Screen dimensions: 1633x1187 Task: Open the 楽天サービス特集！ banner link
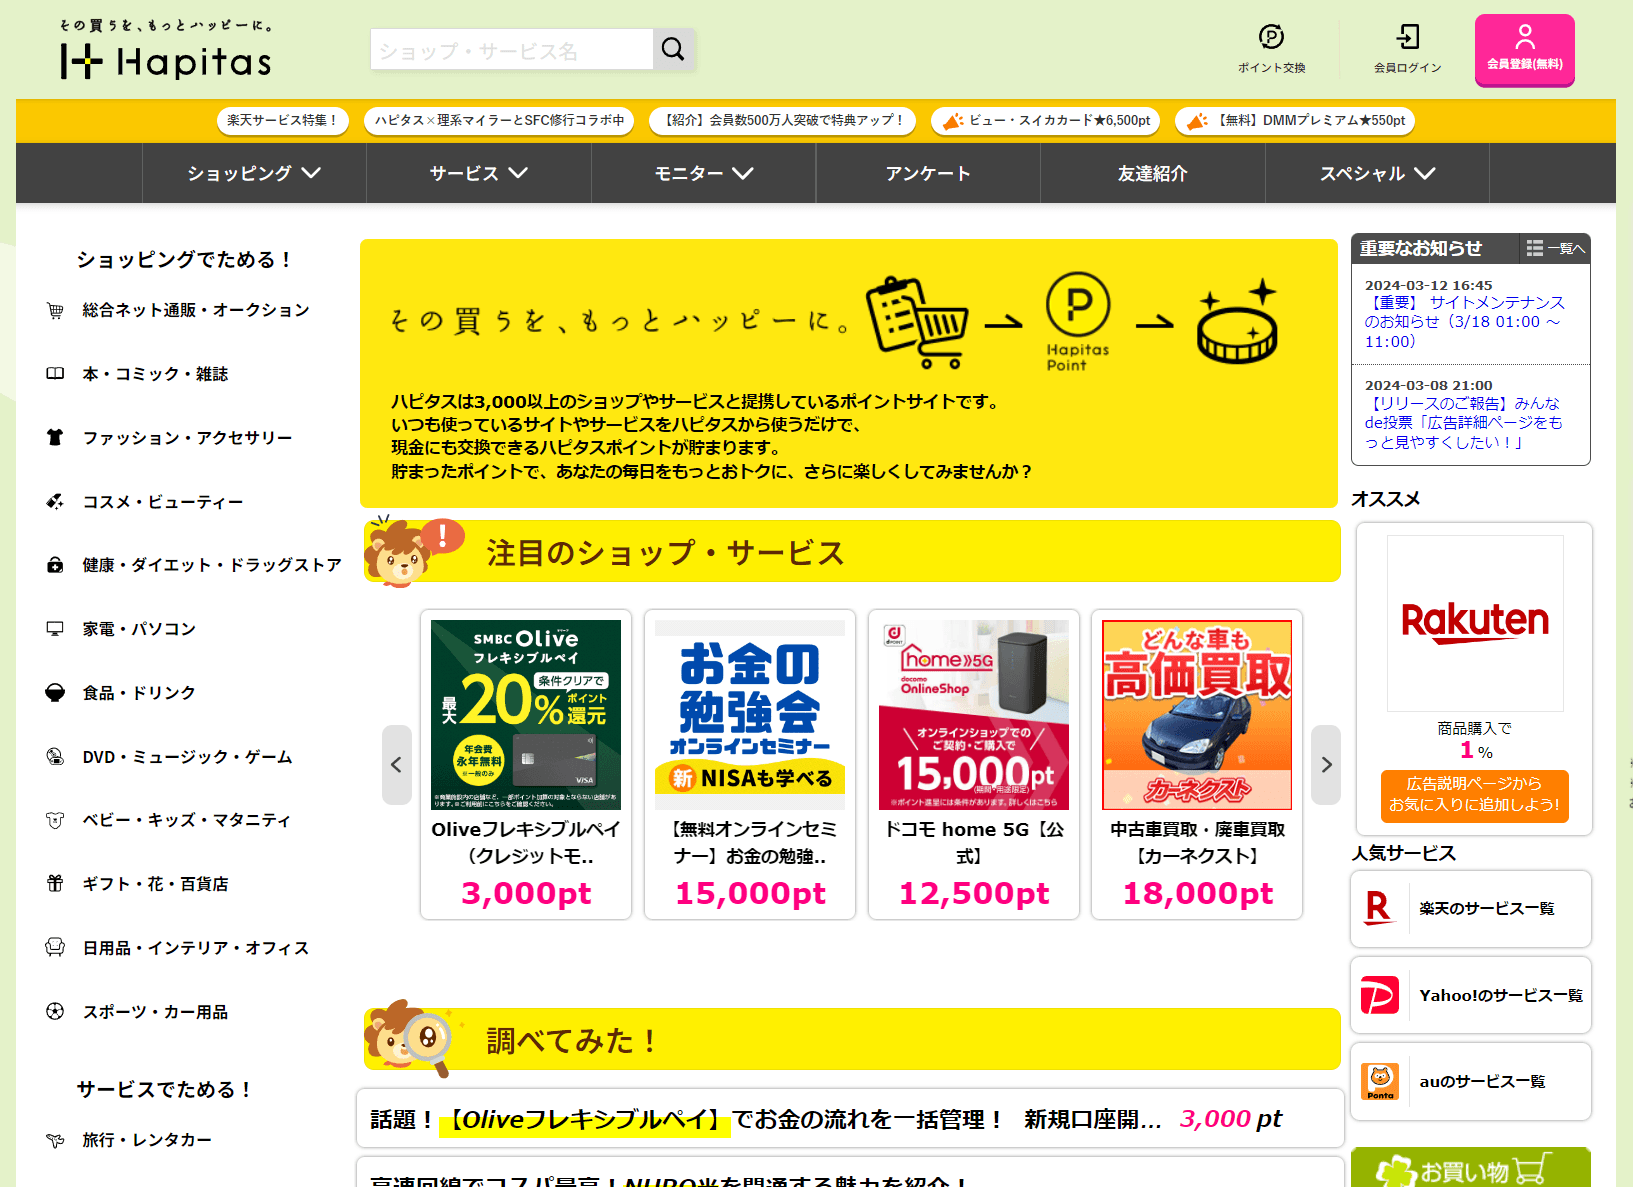(282, 121)
